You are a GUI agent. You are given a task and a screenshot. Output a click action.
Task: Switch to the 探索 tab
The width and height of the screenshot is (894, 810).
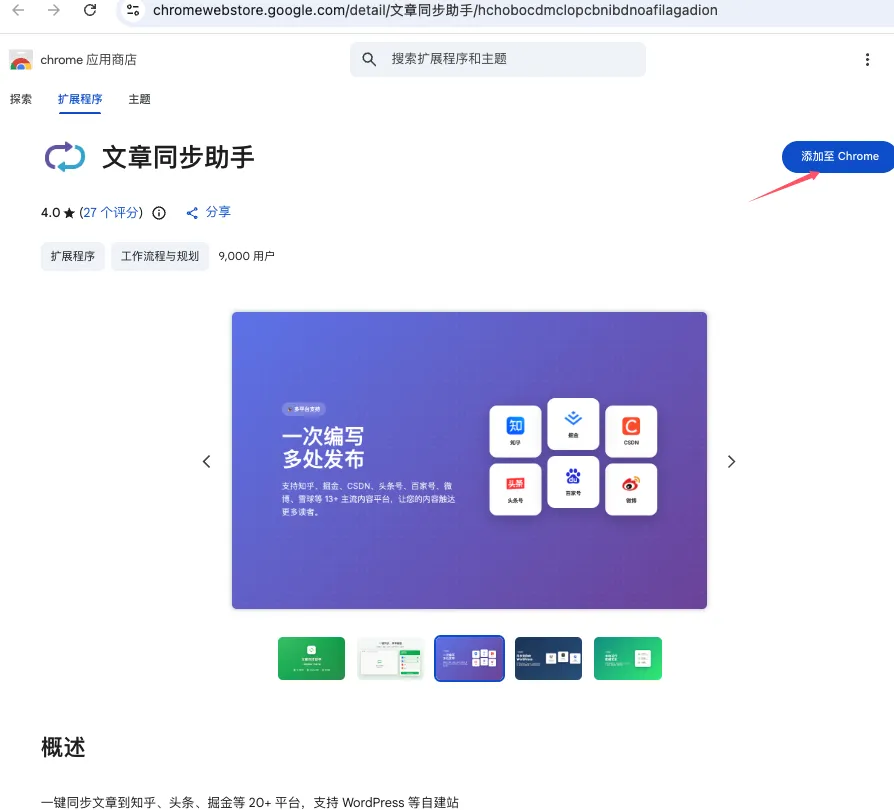pyautogui.click(x=21, y=99)
